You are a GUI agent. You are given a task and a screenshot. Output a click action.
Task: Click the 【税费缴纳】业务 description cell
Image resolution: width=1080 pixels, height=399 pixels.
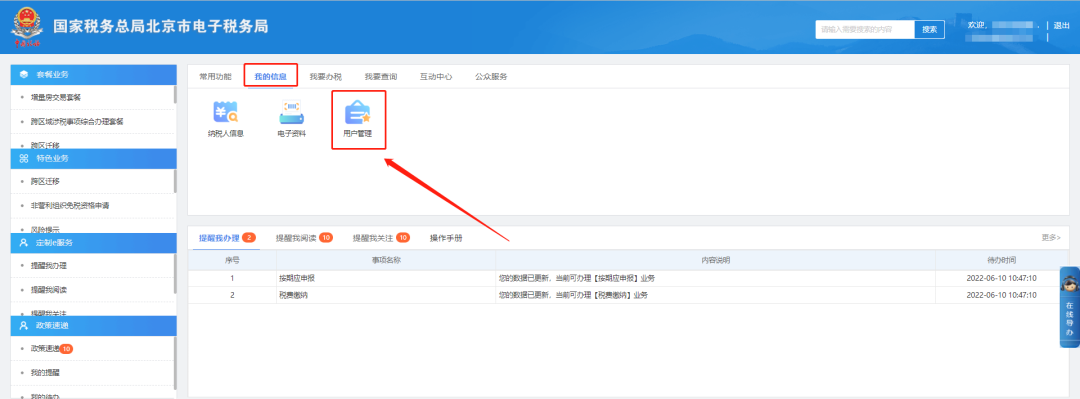coord(716,295)
